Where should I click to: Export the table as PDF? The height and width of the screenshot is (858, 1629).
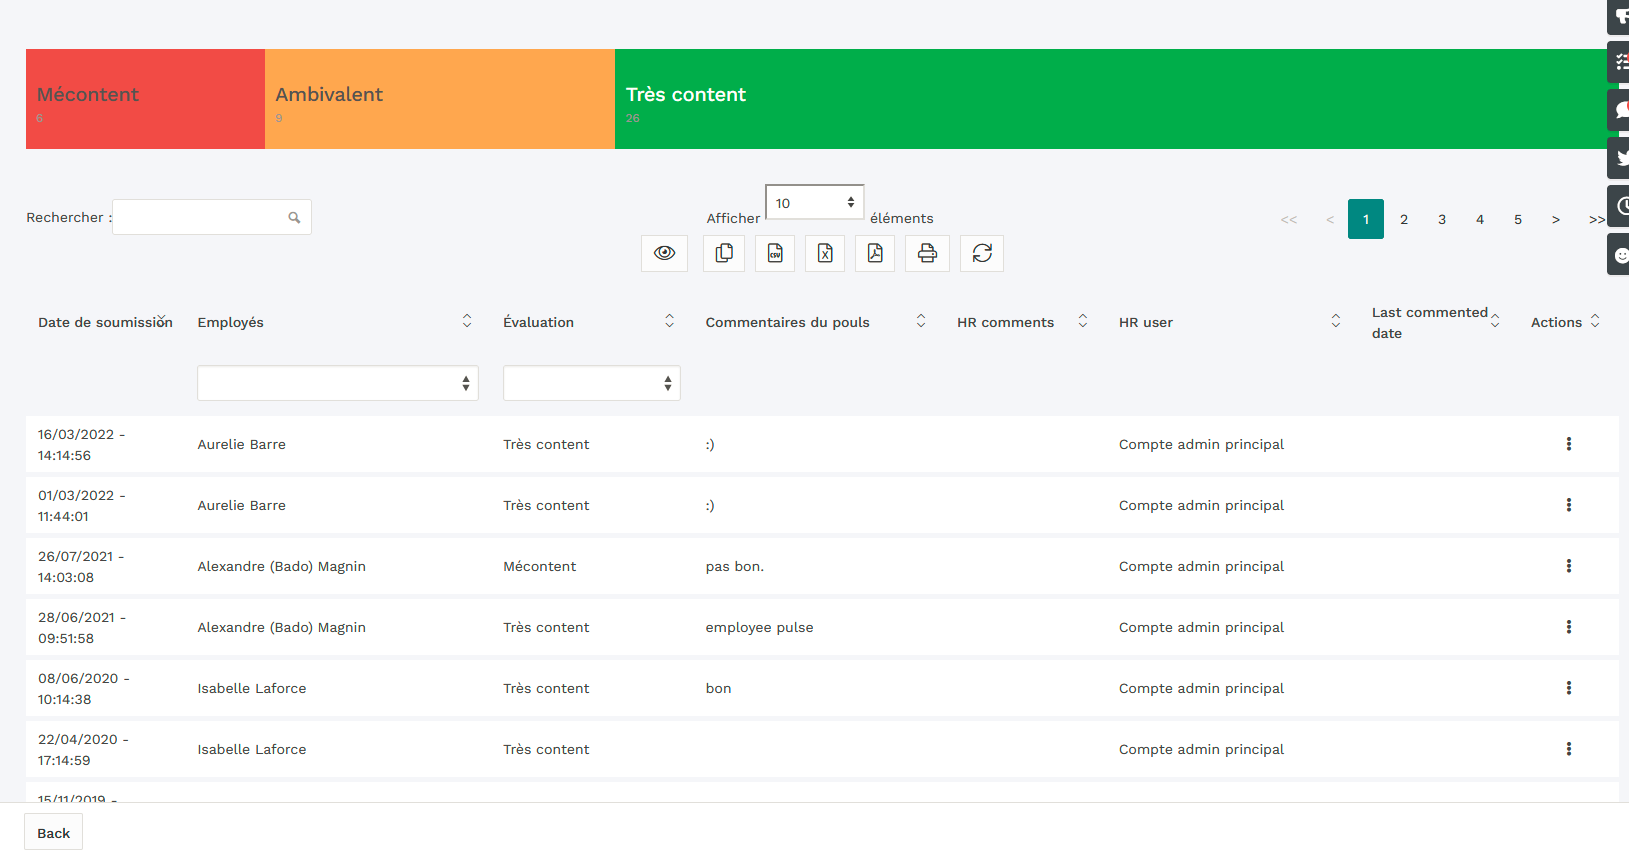coord(875,253)
